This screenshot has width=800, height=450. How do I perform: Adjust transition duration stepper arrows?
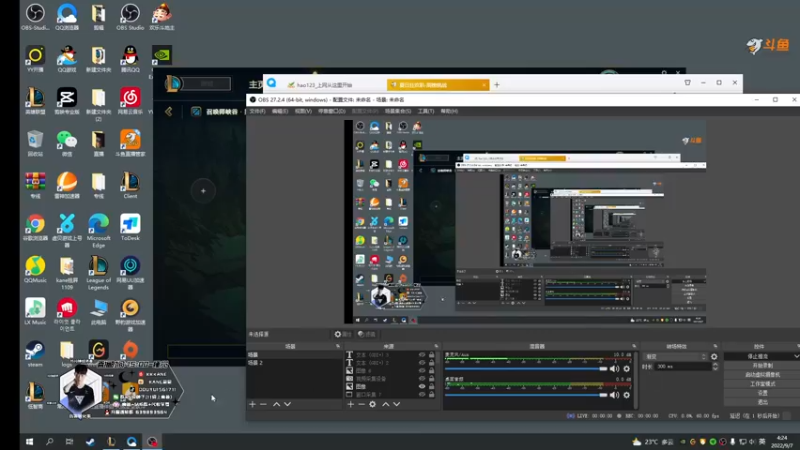tap(715, 366)
